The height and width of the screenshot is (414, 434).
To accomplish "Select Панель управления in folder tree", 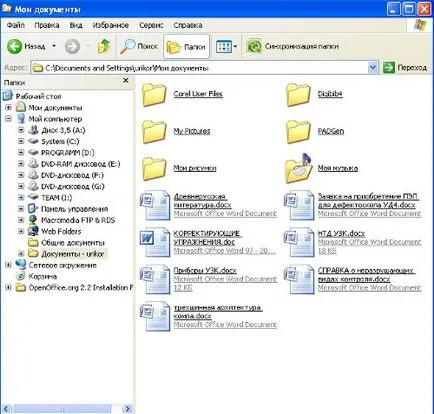I will pos(74,209).
